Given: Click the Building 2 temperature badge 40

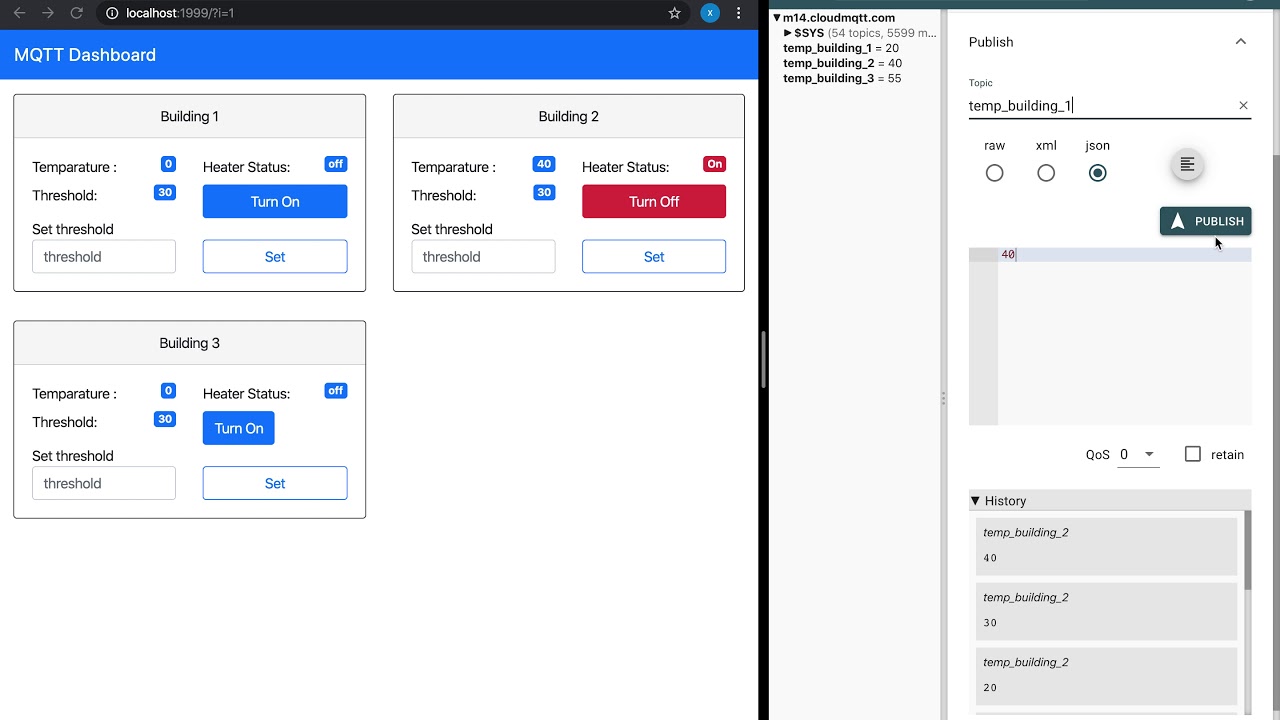Looking at the screenshot, I should (x=544, y=164).
